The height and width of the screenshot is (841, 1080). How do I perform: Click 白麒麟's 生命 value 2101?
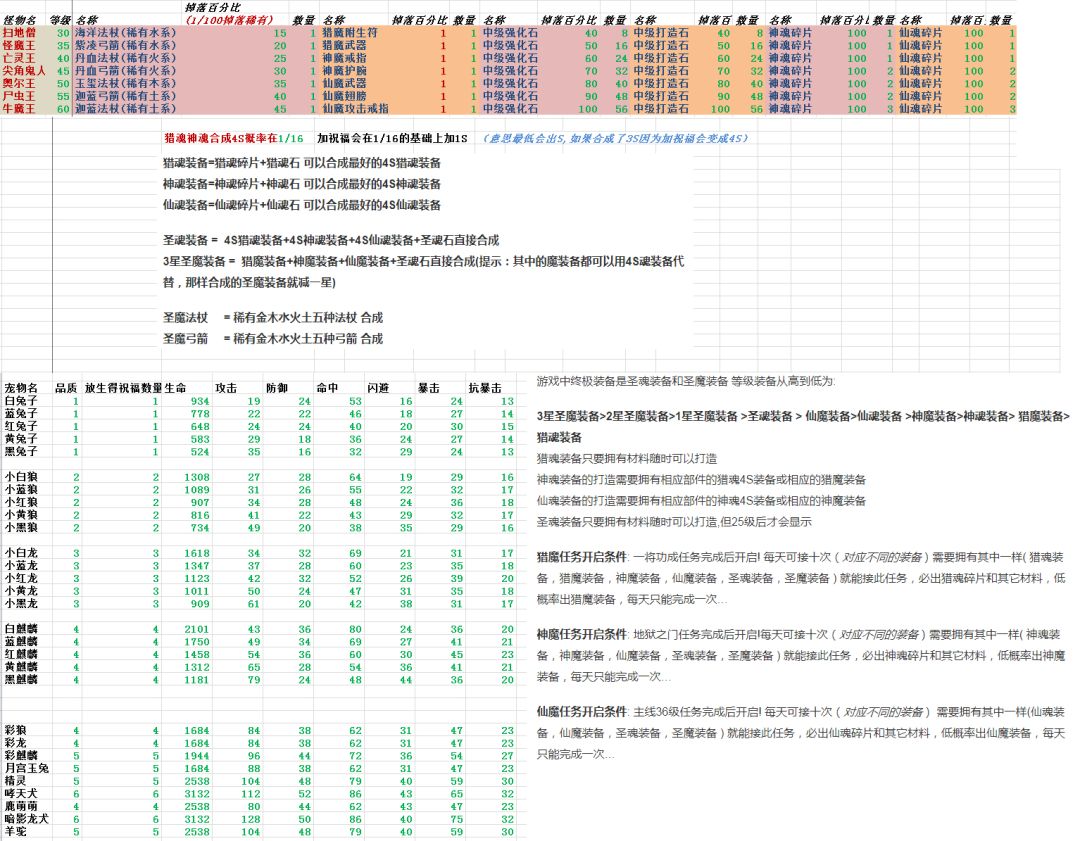[197, 630]
